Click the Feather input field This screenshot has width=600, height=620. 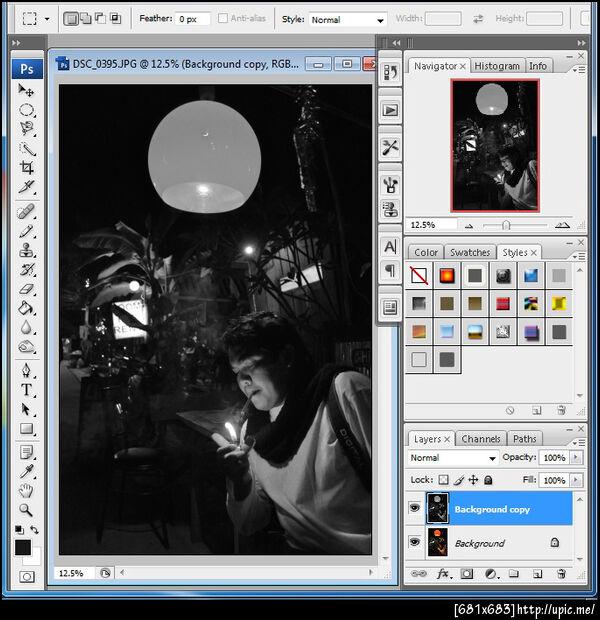click(193, 19)
